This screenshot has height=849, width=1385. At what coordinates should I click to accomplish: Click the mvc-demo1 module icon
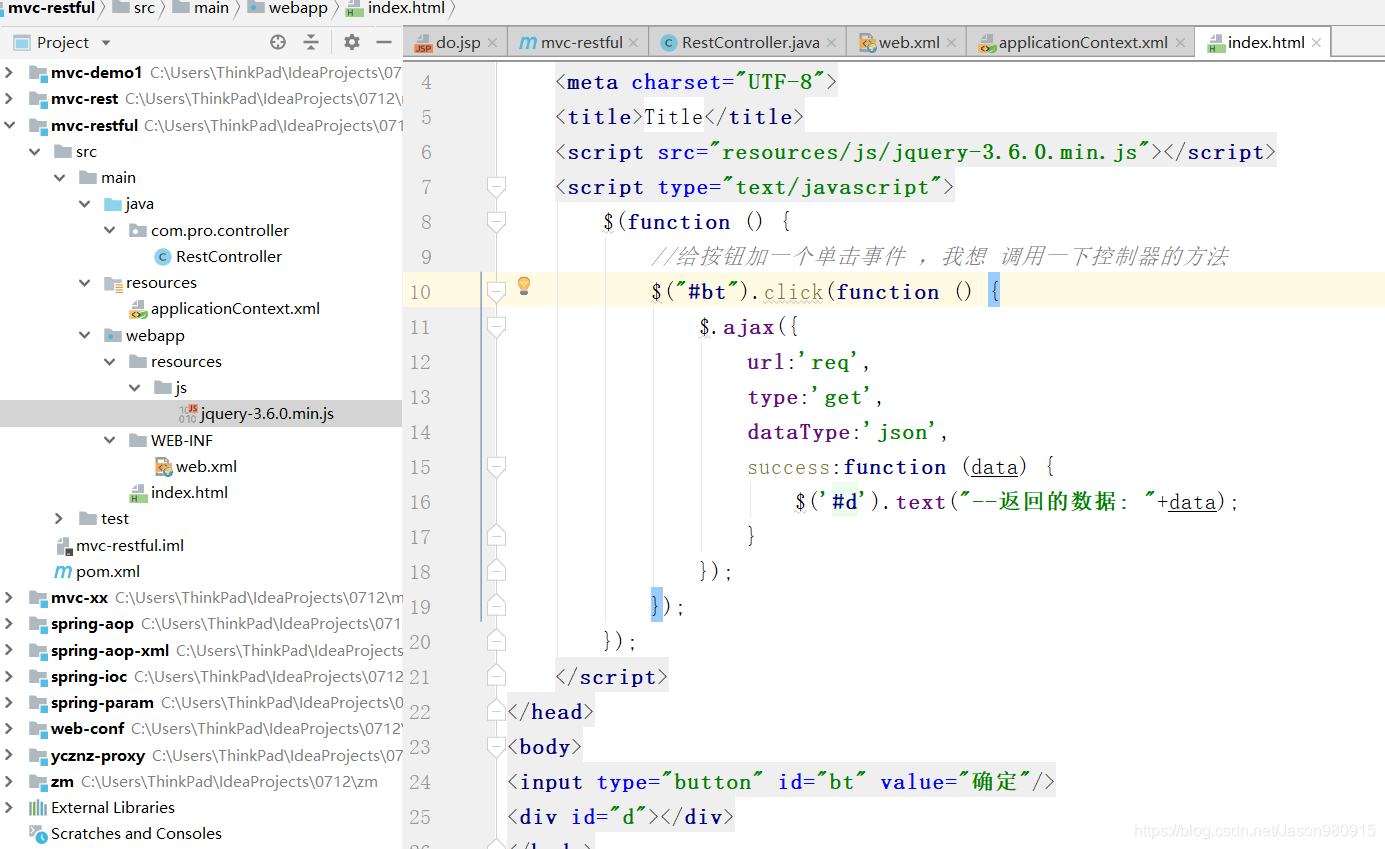[38, 73]
